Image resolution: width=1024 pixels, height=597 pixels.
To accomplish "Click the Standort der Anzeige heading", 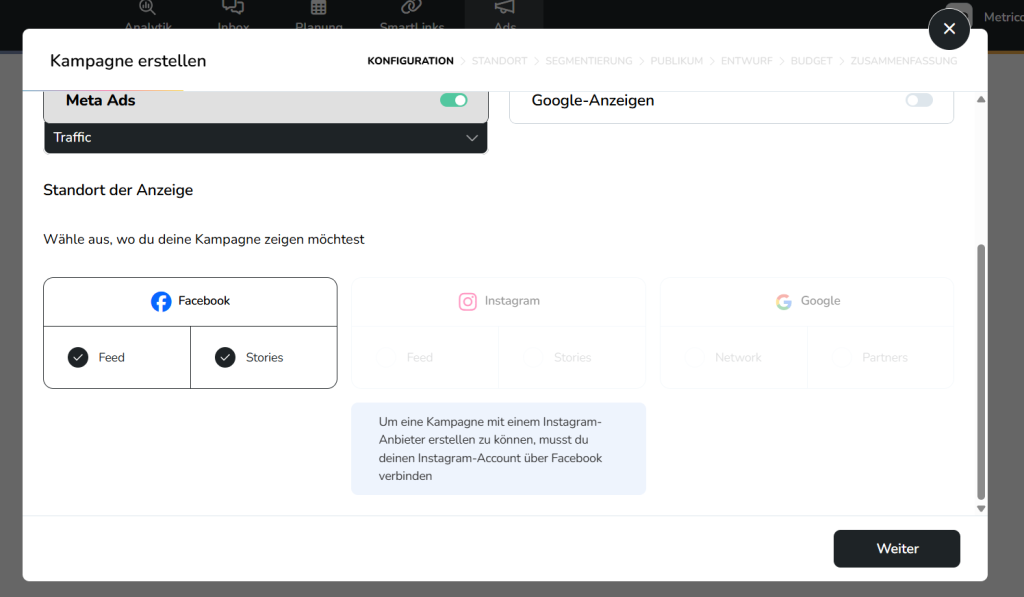I will click(118, 190).
